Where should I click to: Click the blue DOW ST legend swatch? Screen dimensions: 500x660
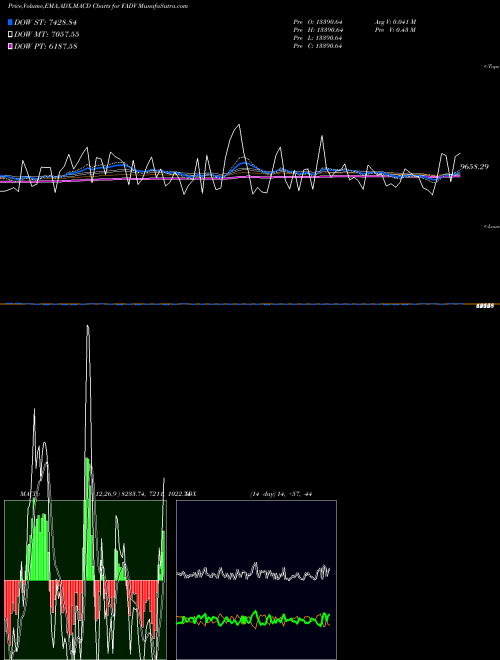point(10,22)
